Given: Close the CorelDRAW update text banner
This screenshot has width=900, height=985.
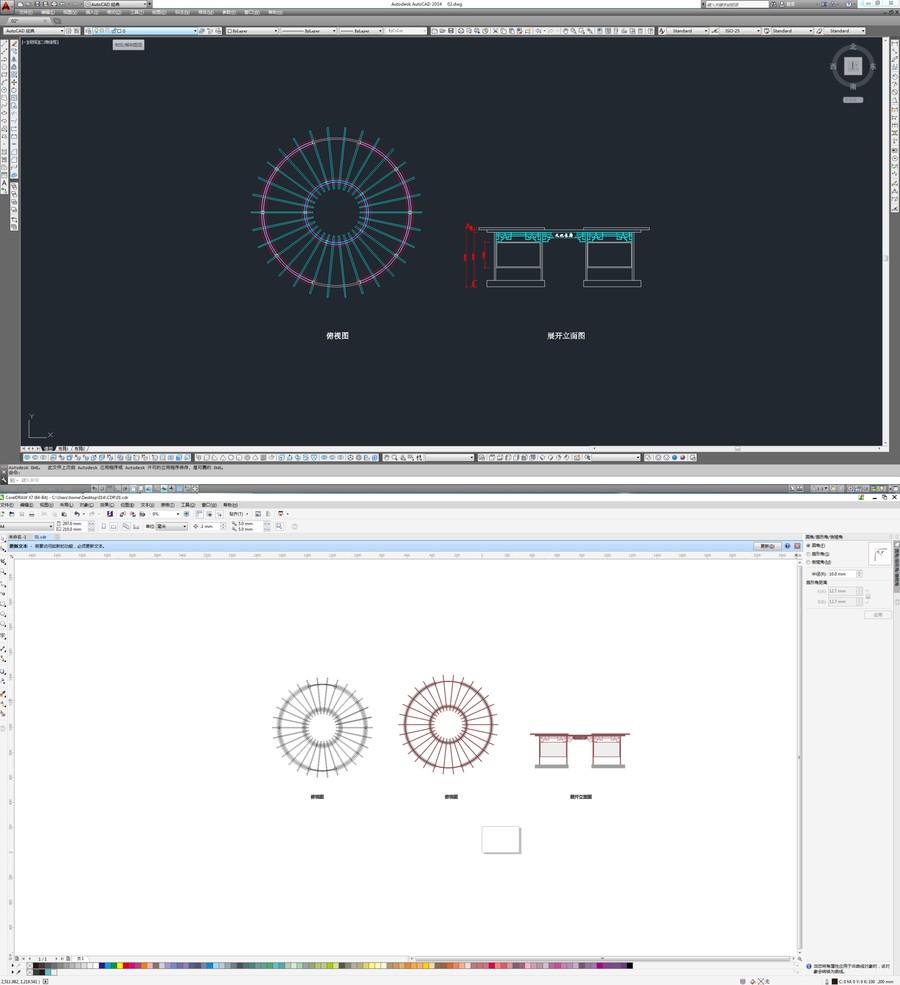Looking at the screenshot, I should click(797, 546).
